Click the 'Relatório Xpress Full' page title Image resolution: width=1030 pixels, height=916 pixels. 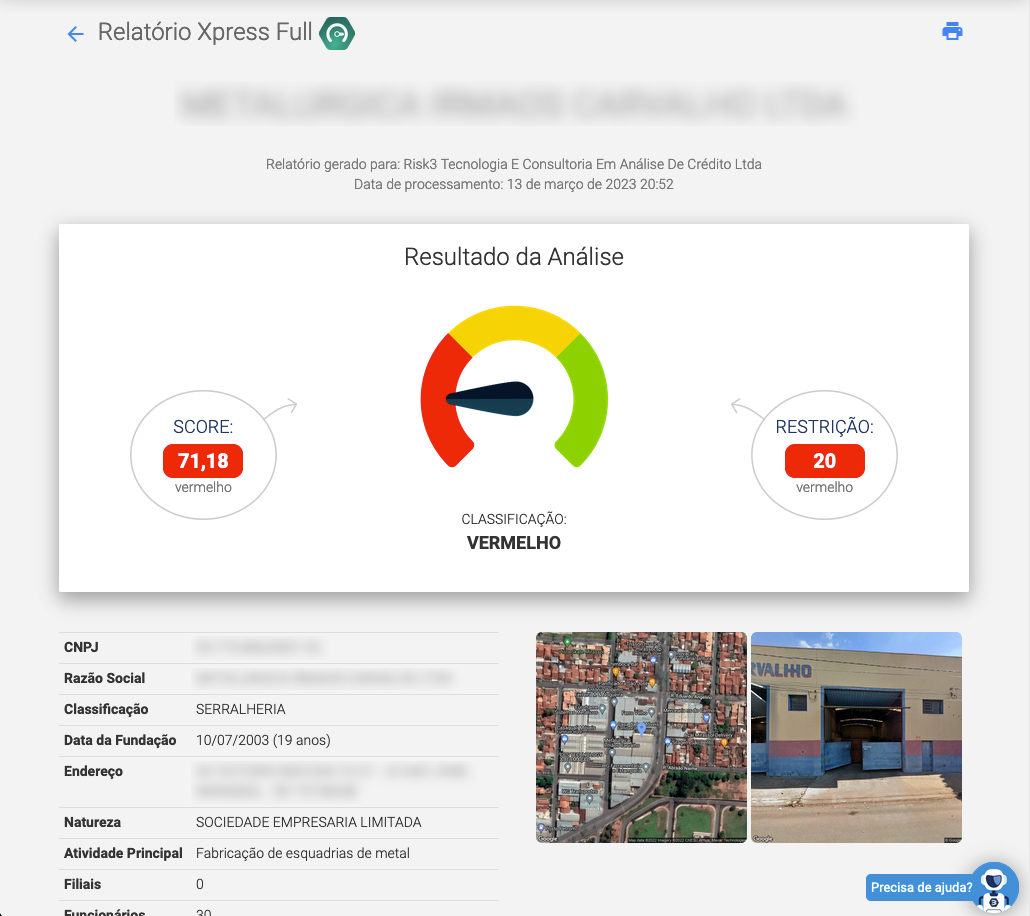tap(205, 33)
